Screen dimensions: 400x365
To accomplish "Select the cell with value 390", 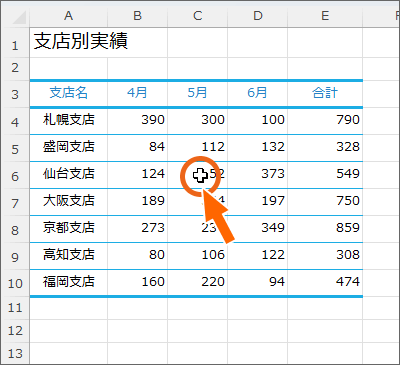I will point(138,120).
